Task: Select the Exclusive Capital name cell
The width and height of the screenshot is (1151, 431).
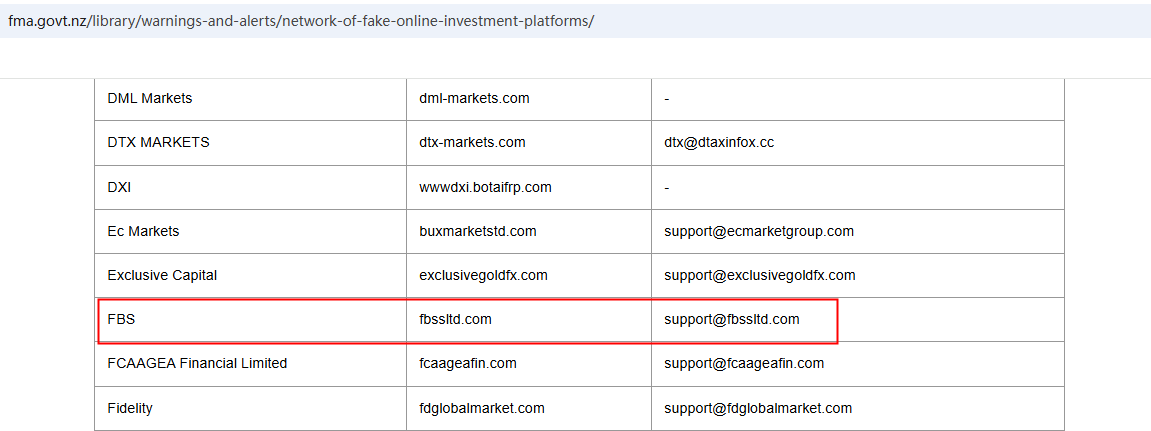Action: point(162,275)
